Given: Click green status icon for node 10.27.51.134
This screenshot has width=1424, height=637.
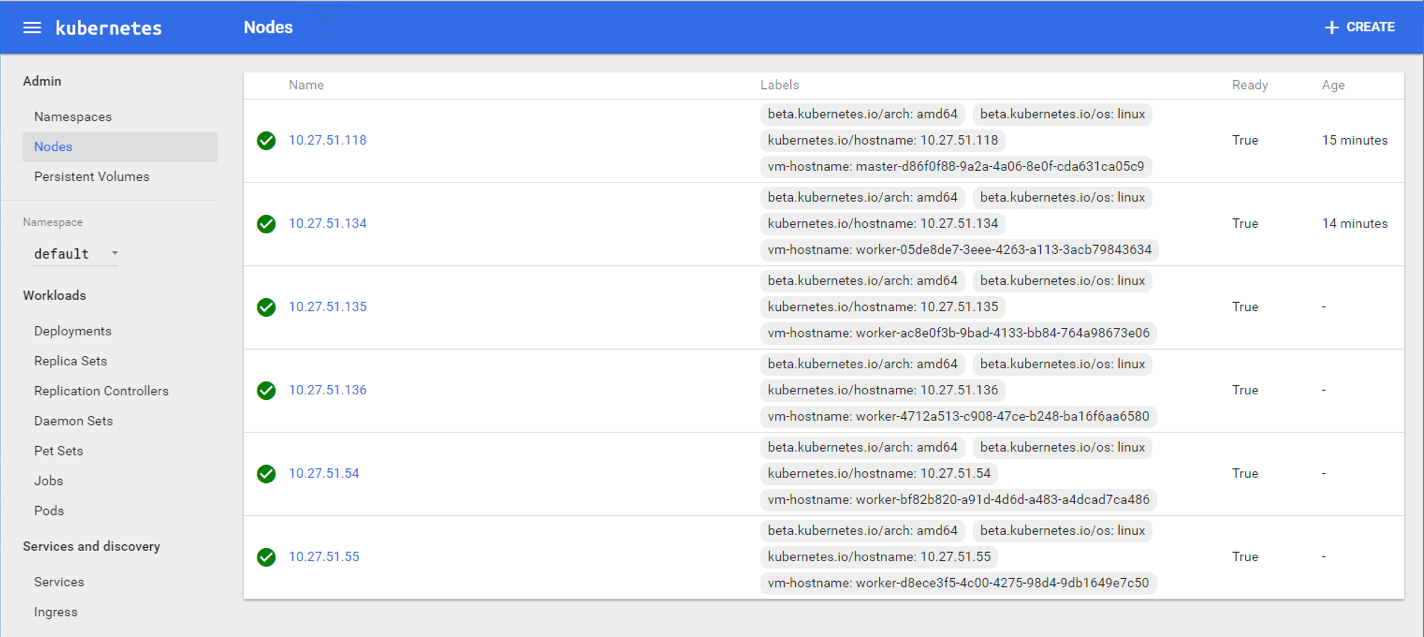Looking at the screenshot, I should pos(266,224).
